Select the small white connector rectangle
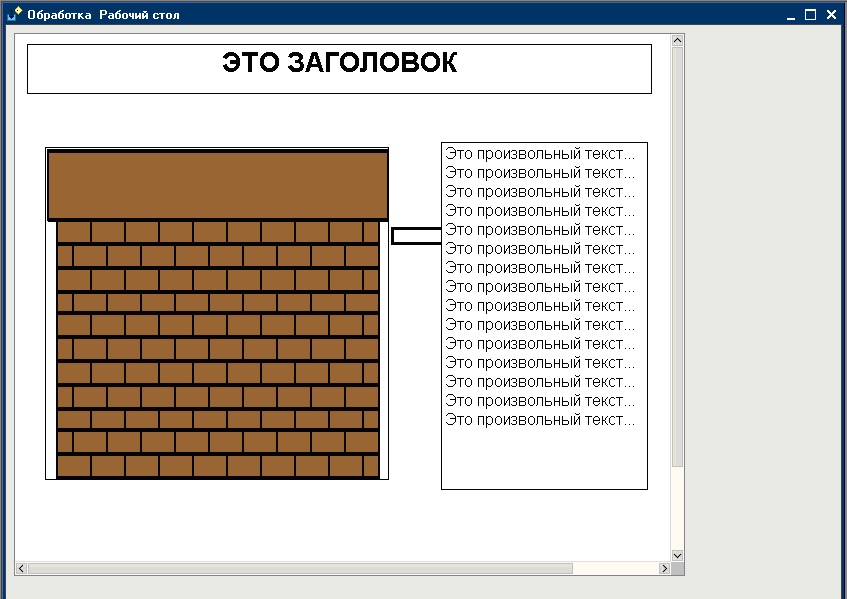 (x=415, y=236)
